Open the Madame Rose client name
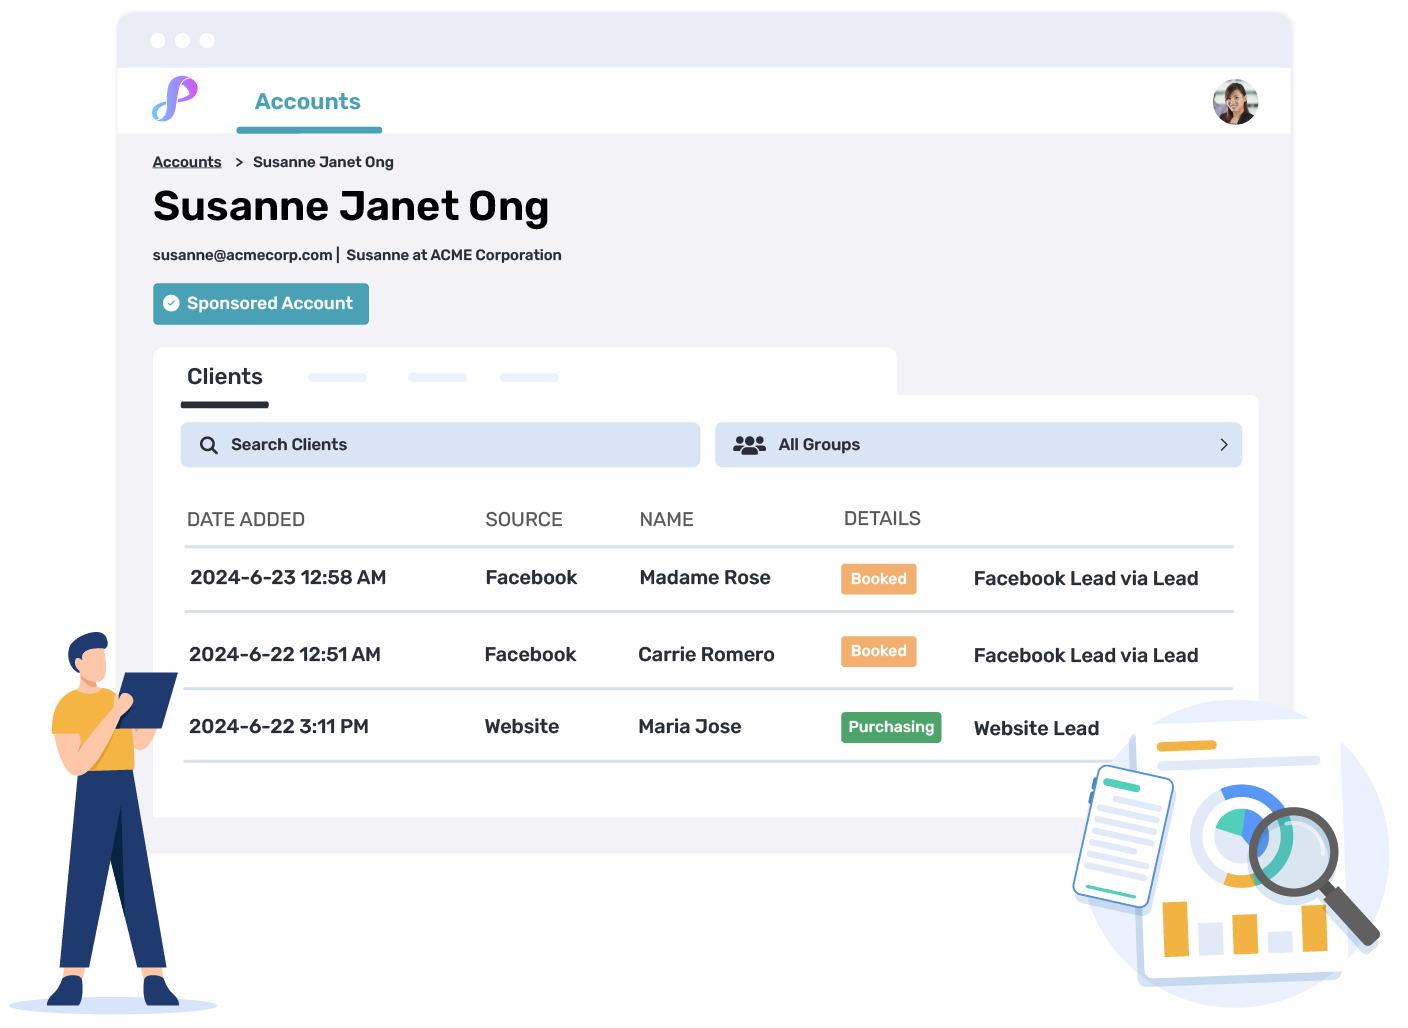 click(705, 578)
